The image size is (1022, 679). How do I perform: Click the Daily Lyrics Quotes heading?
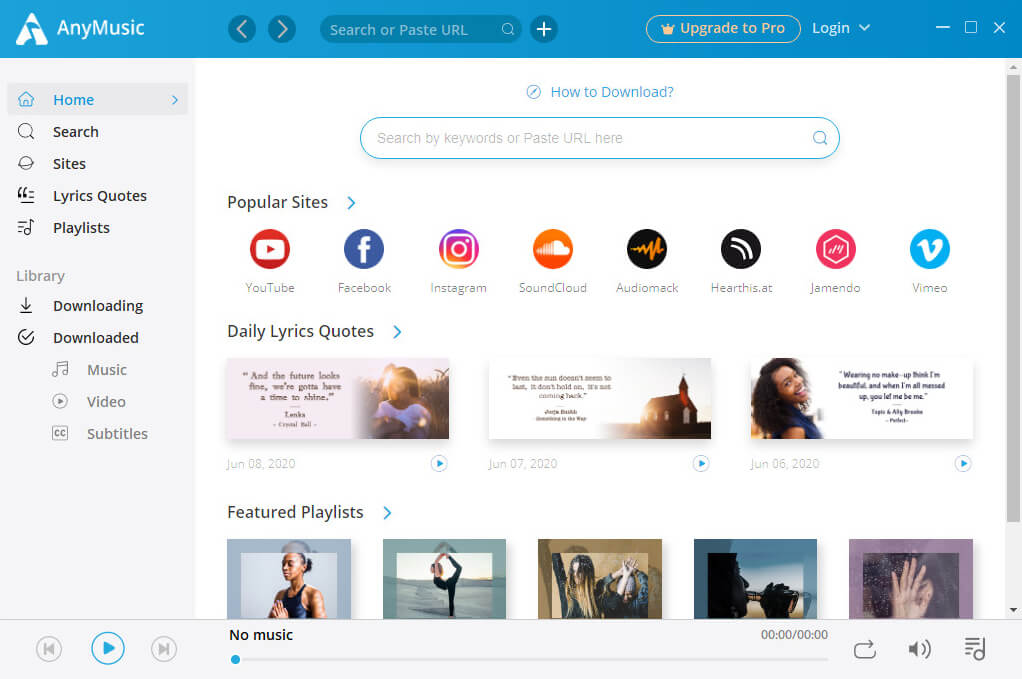(x=300, y=332)
